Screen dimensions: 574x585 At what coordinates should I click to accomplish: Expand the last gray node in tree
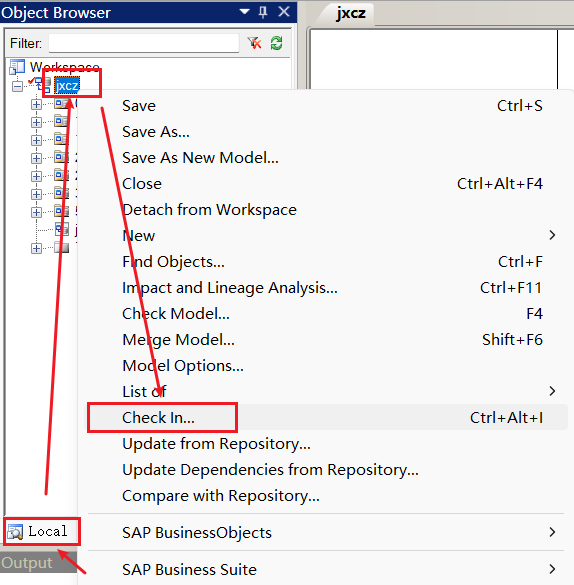click(36, 248)
